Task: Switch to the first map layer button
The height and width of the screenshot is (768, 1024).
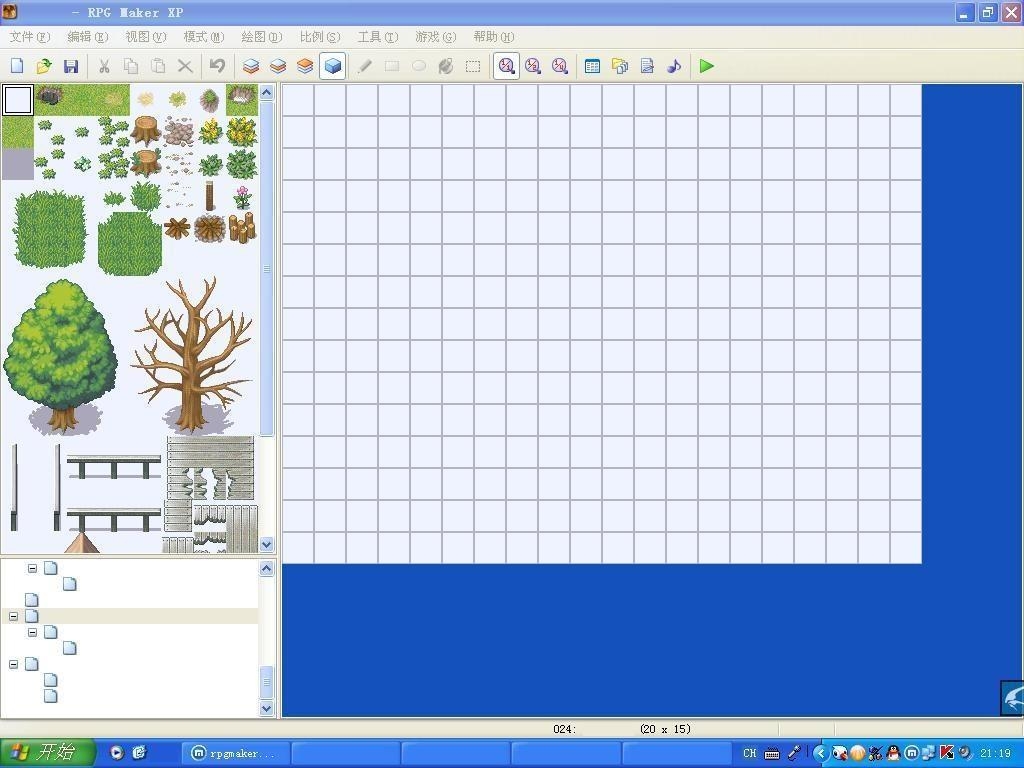Action: 251,66
